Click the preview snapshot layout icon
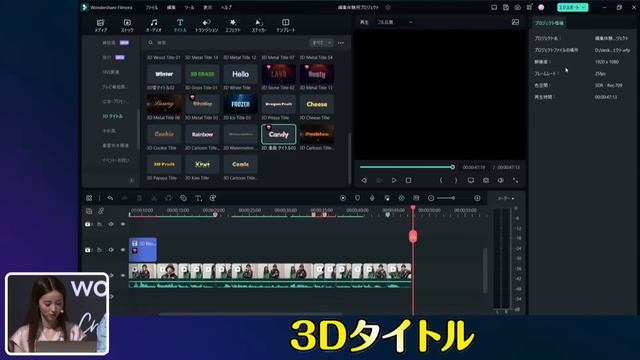The width and height of the screenshot is (640, 360). pos(516,22)
